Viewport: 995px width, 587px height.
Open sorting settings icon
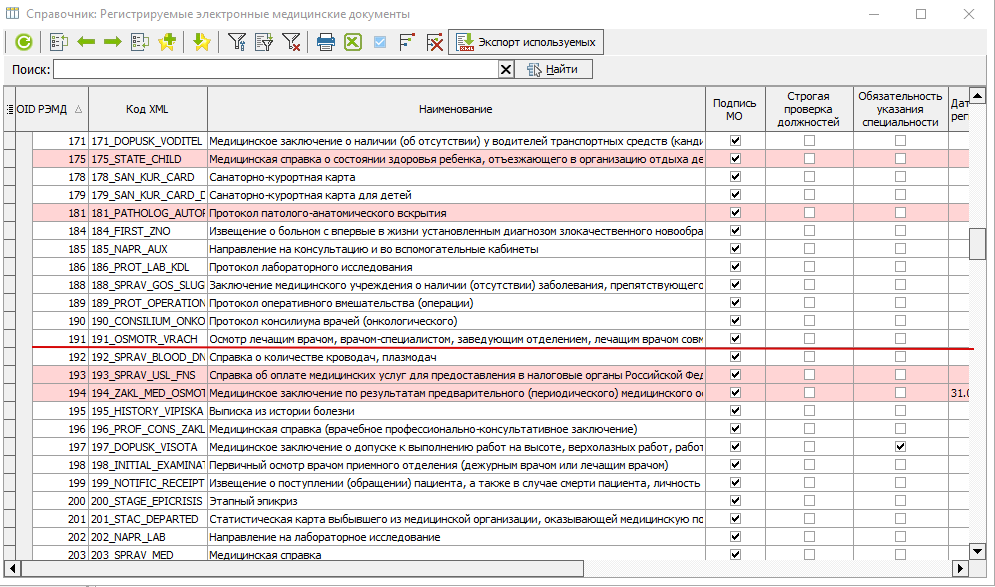tap(407, 43)
